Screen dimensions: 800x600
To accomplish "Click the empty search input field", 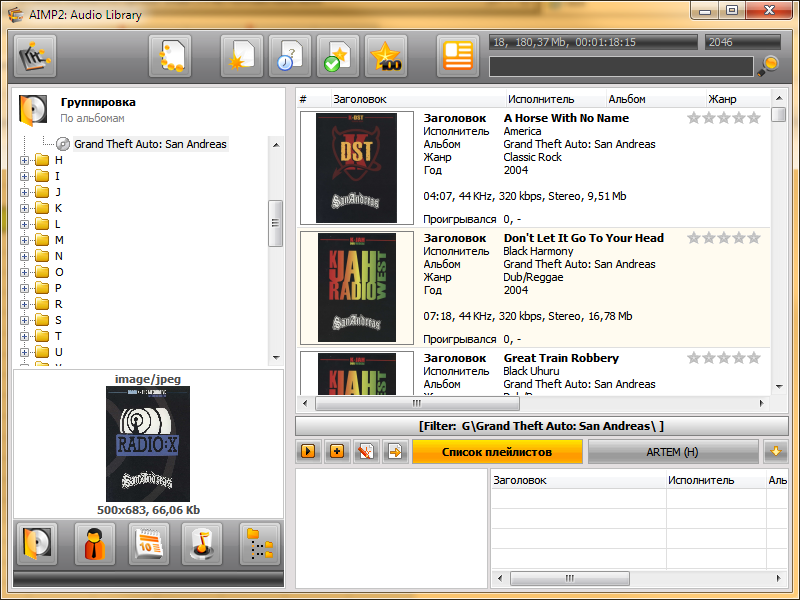I will coord(621,67).
